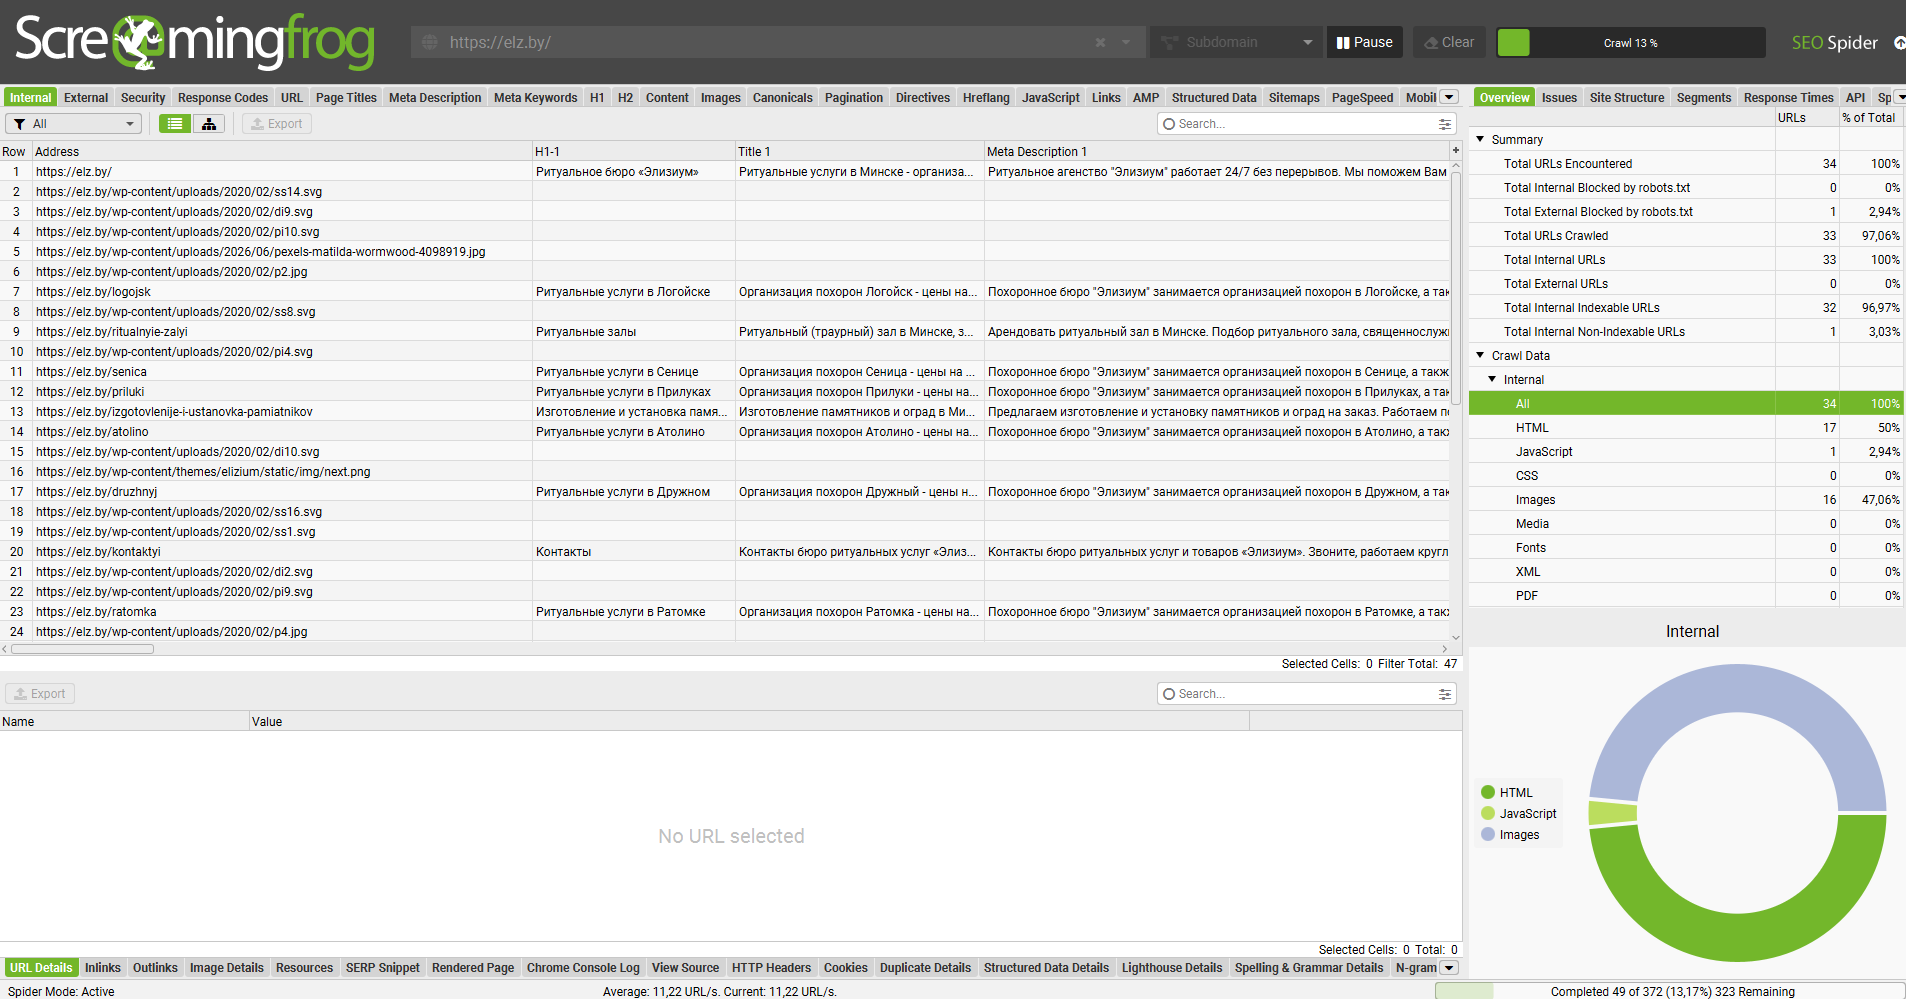
Task: Click the horizontal scrollbar of the URL table
Action: pos(82,649)
